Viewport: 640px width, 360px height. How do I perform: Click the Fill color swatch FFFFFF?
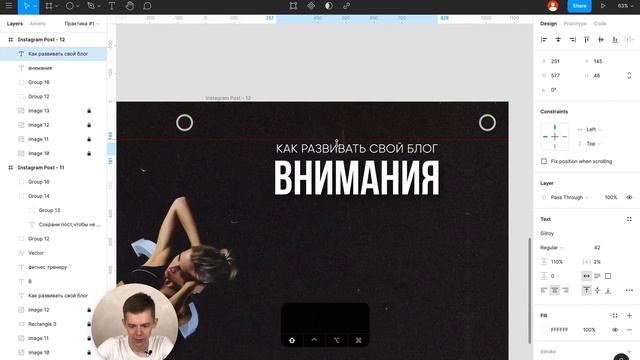pyautogui.click(x=544, y=330)
